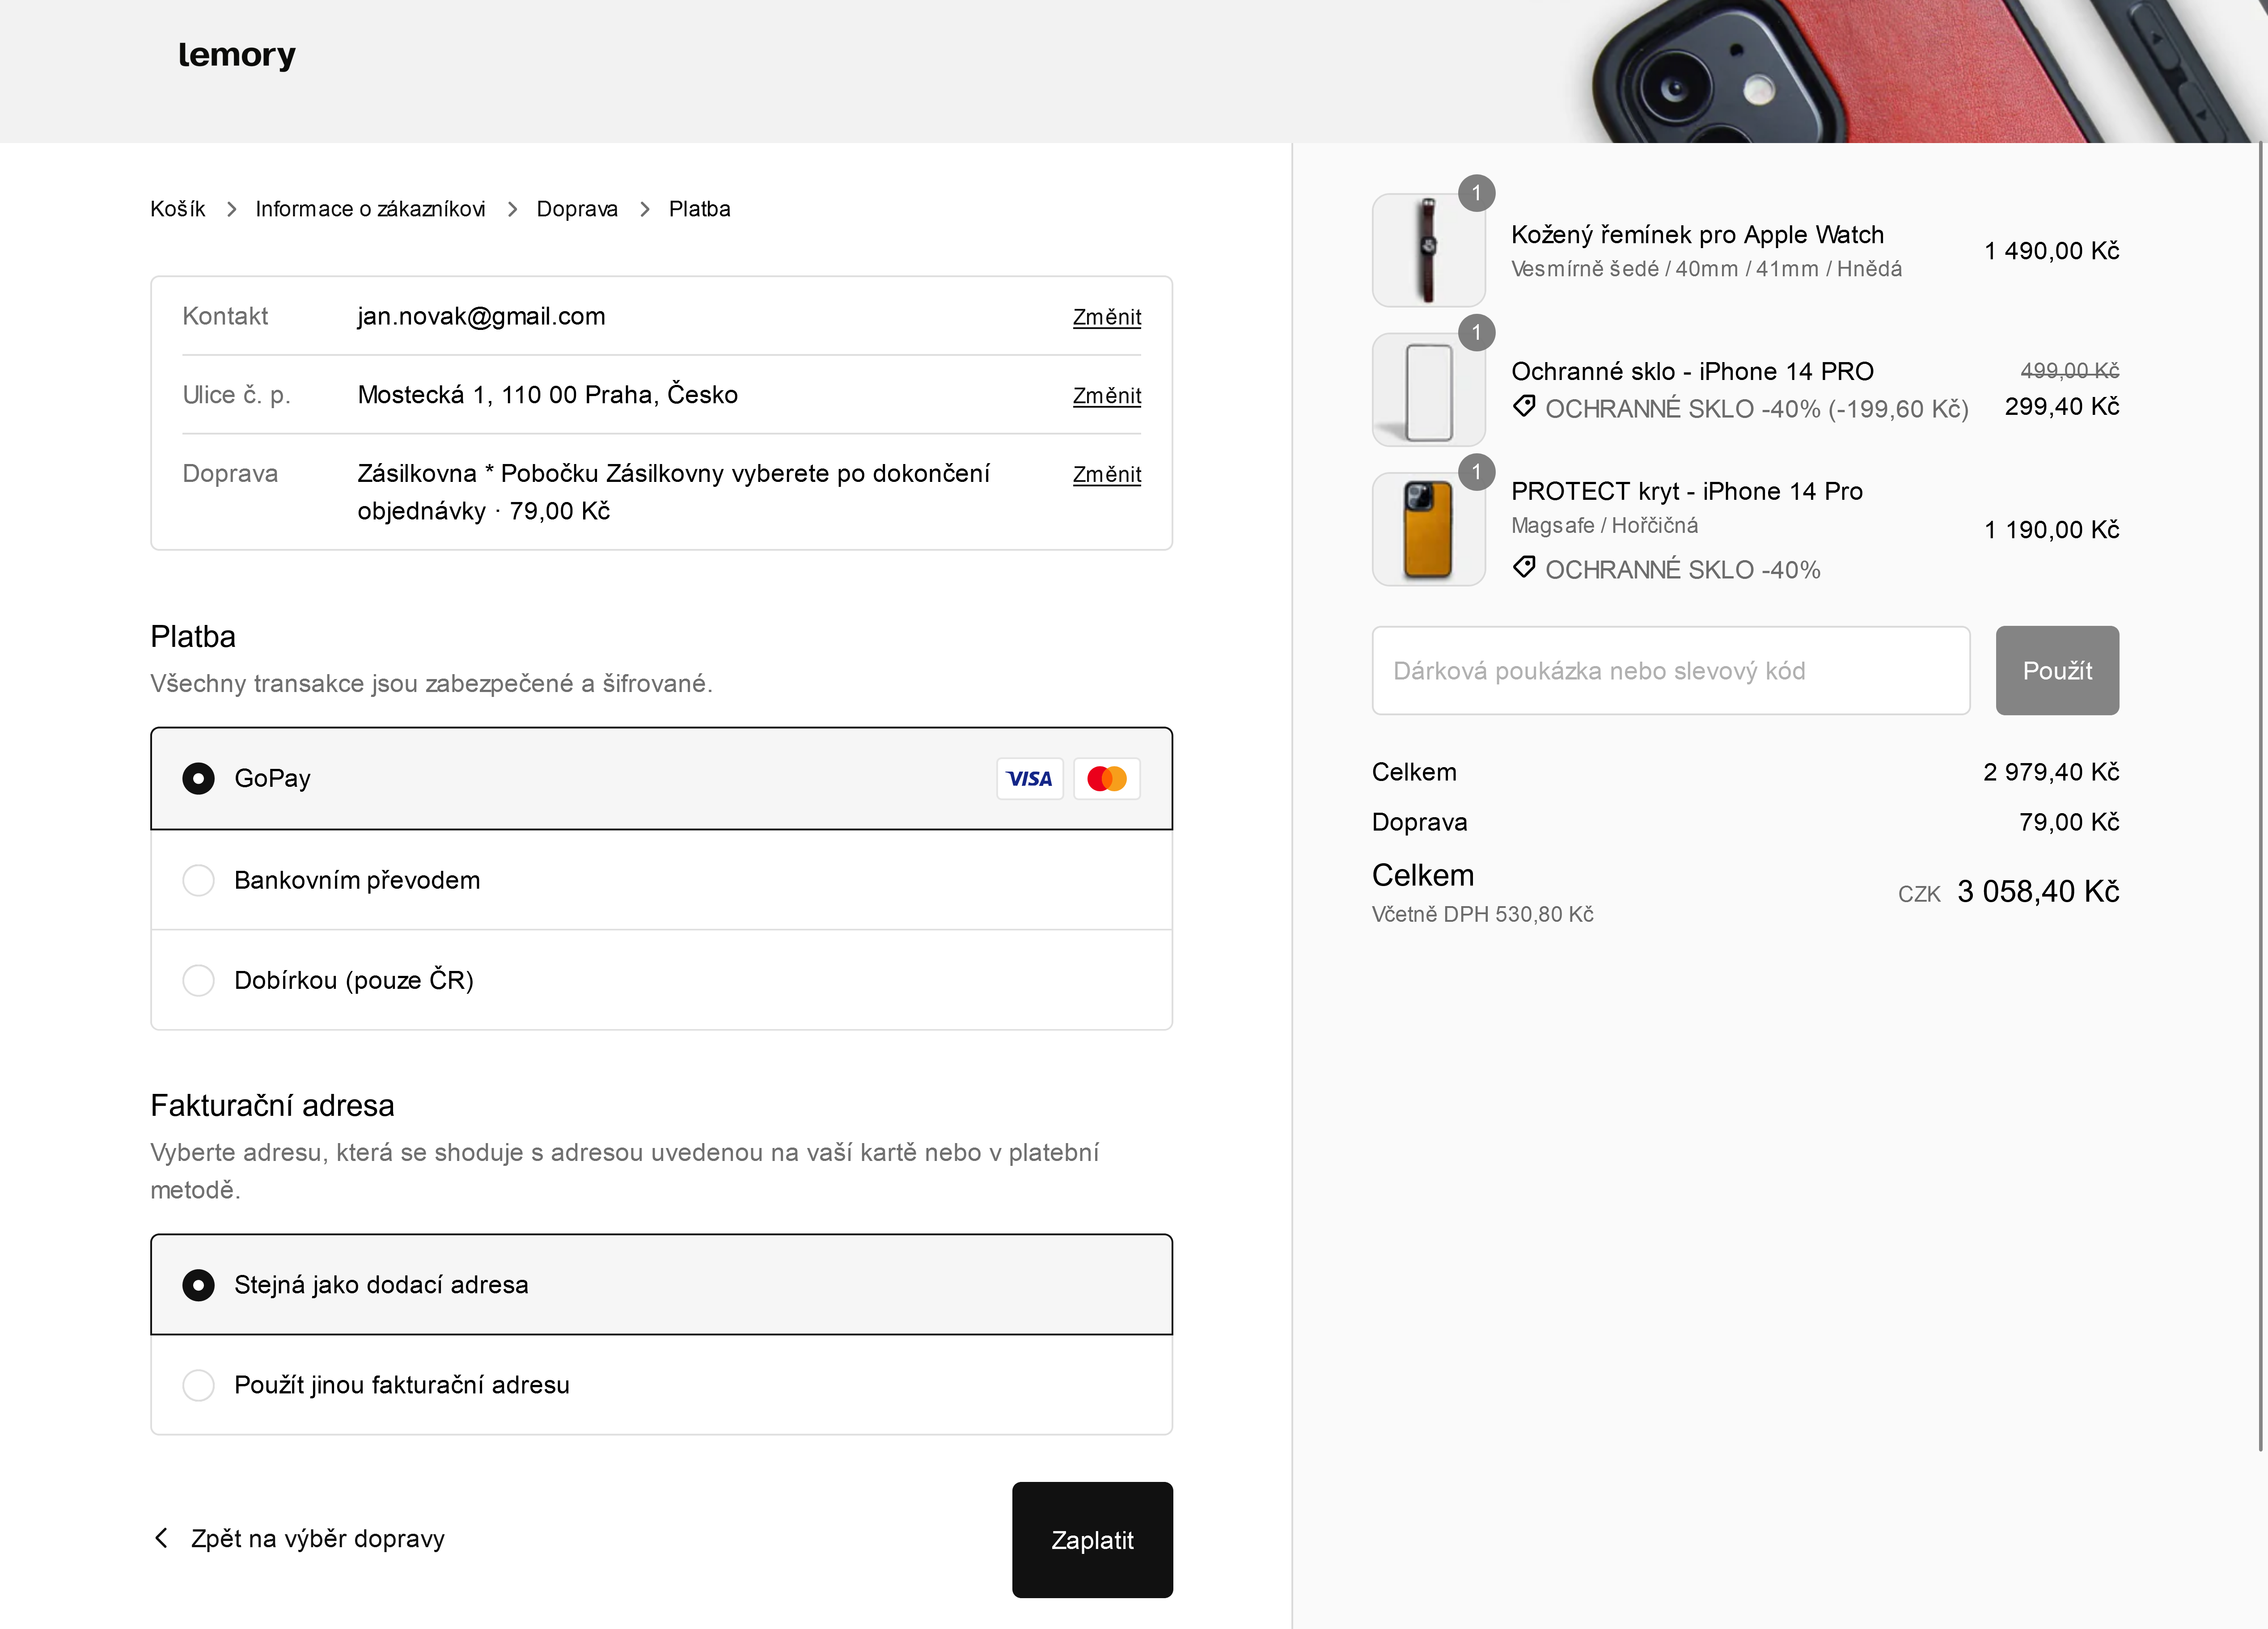Image resolution: width=2268 pixels, height=1629 pixels.
Task: Click Ochranné sklo - iPhone 14 PRO title
Action: [1692, 372]
